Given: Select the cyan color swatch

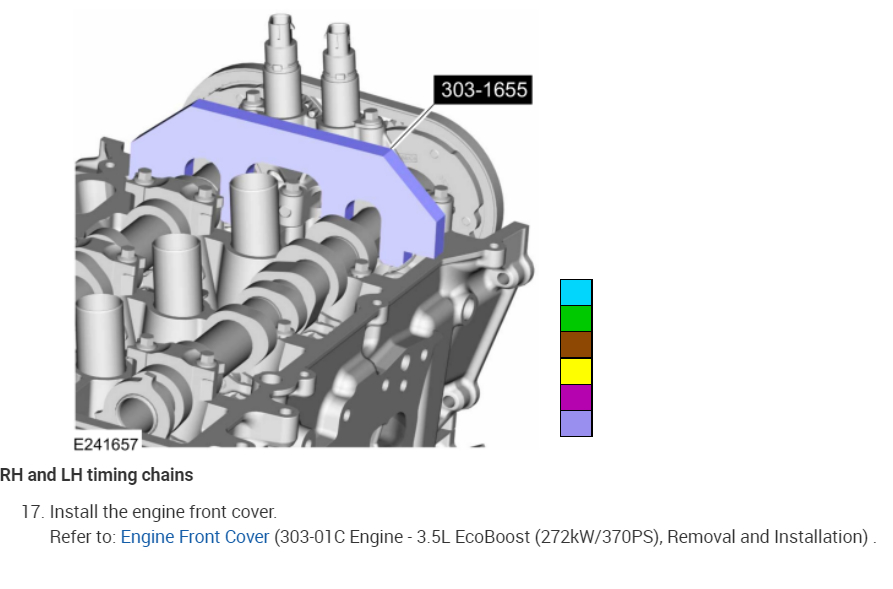Looking at the screenshot, I should tap(576, 293).
